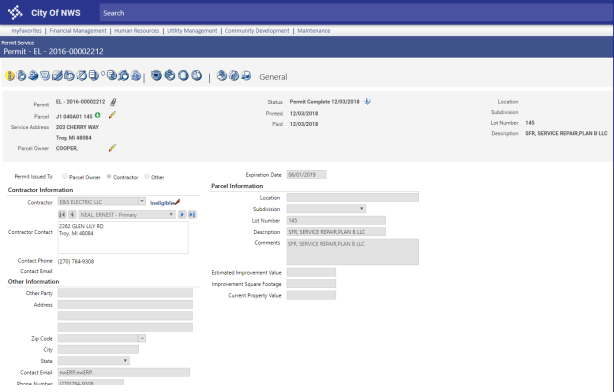Screen dimensions: 614x392
Task: Click the Other Information section heading
Action: click(x=33, y=282)
